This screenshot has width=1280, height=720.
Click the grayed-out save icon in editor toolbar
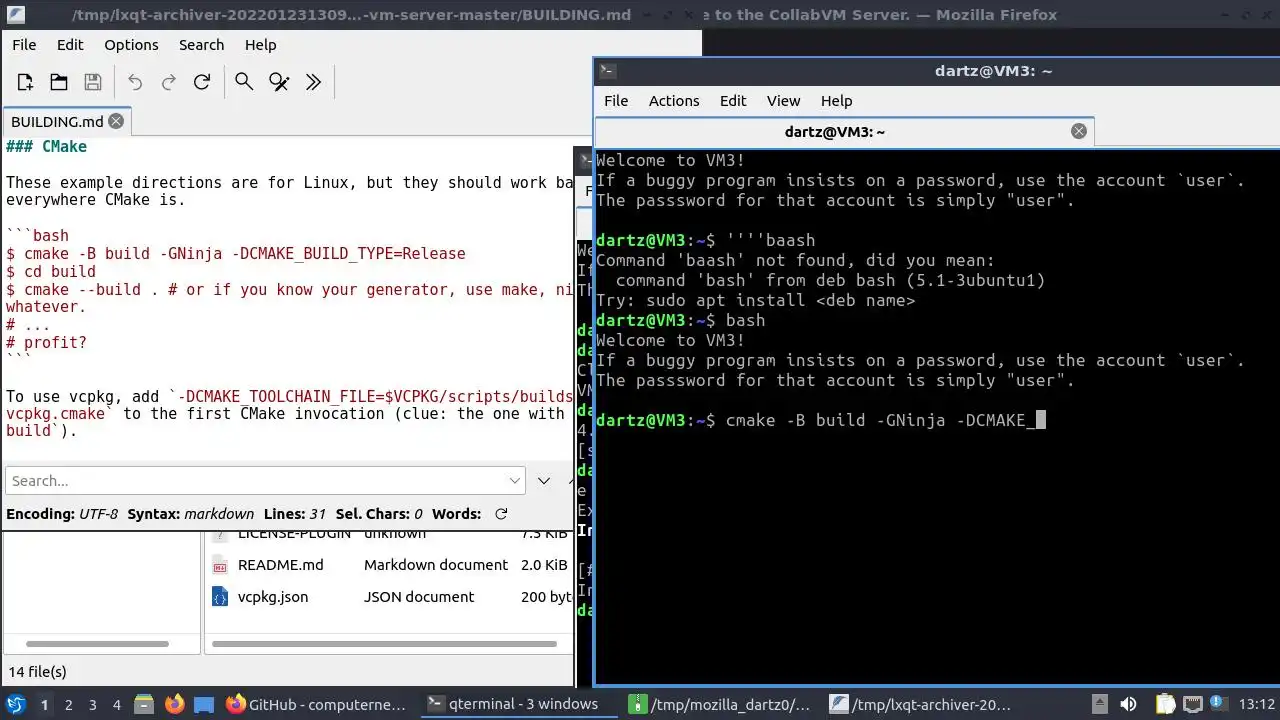pyautogui.click(x=93, y=82)
